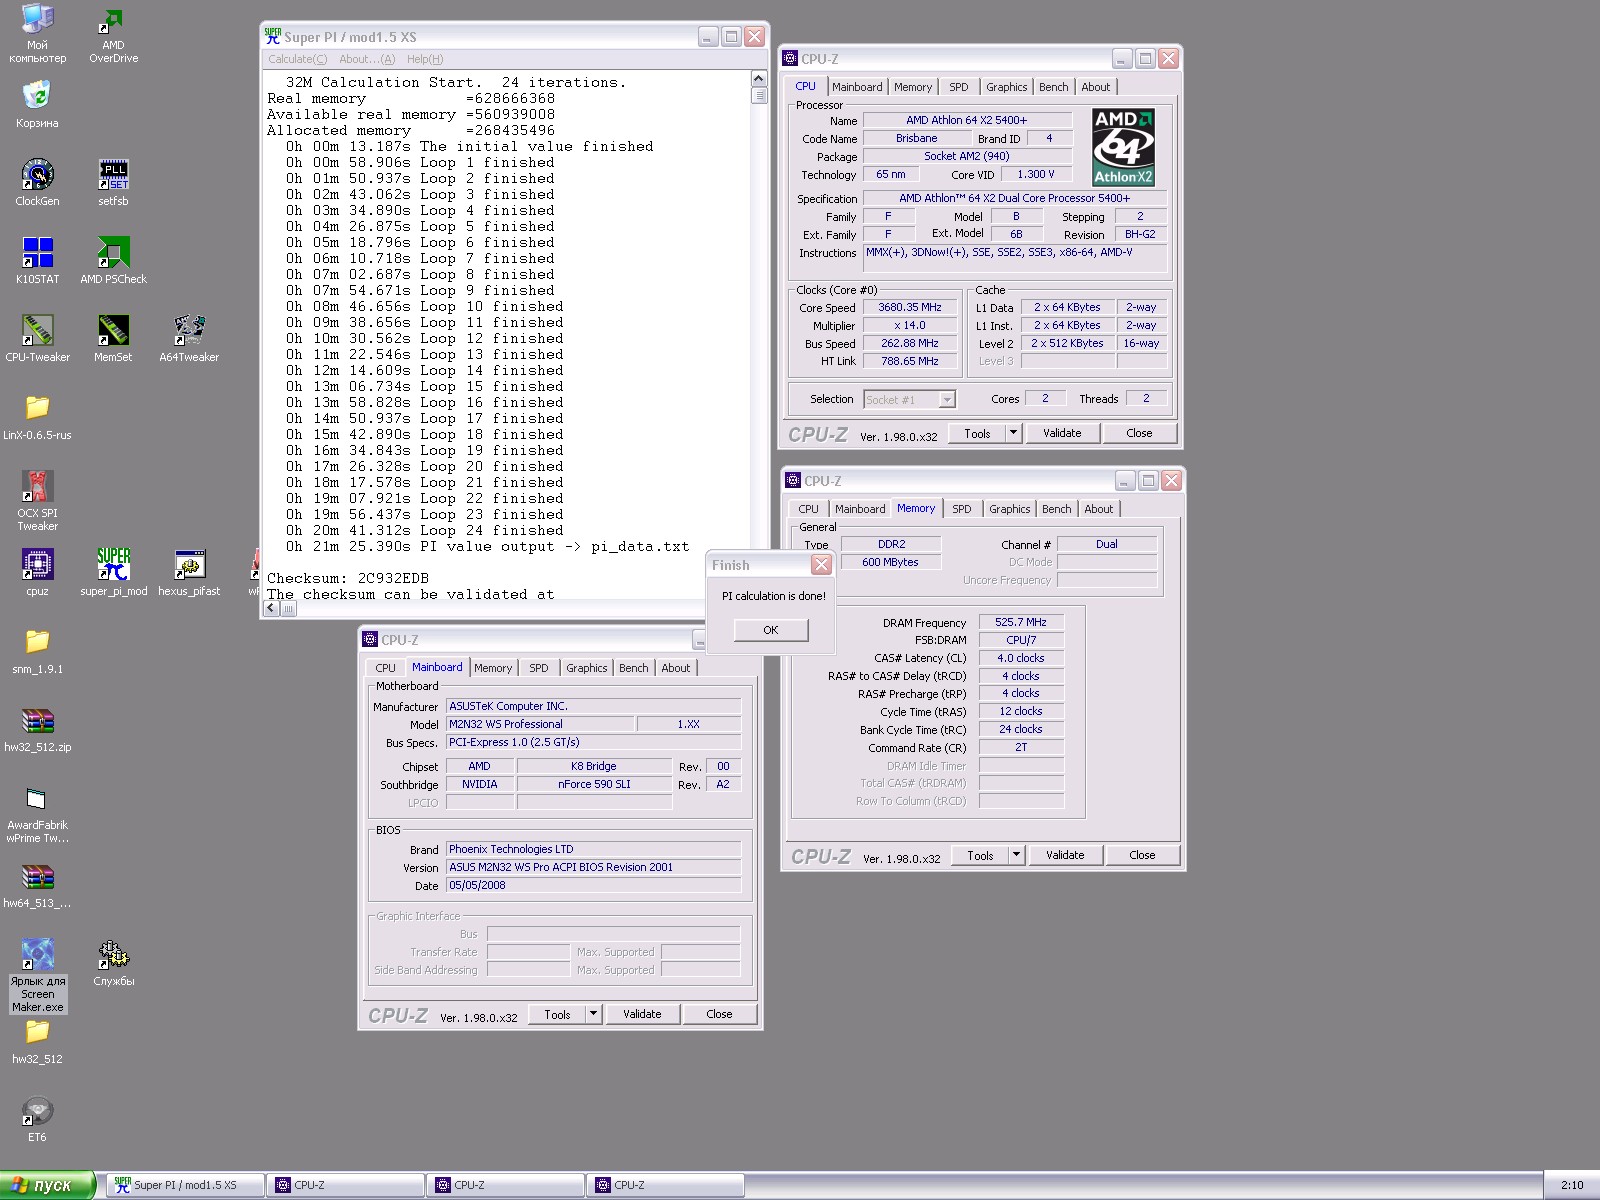The width and height of the screenshot is (1600, 1200).
Task: Open the Socket #1 selection dropdown
Action: [910, 399]
